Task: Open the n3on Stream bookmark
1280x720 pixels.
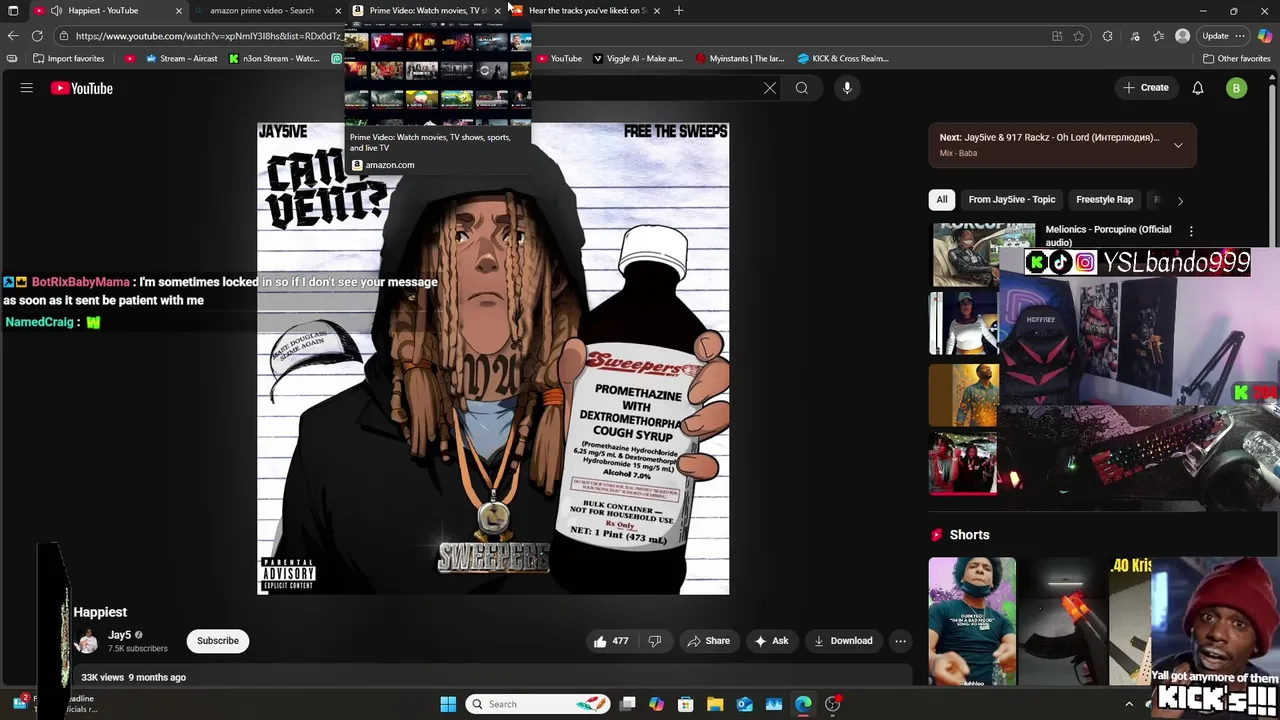Action: click(x=274, y=58)
